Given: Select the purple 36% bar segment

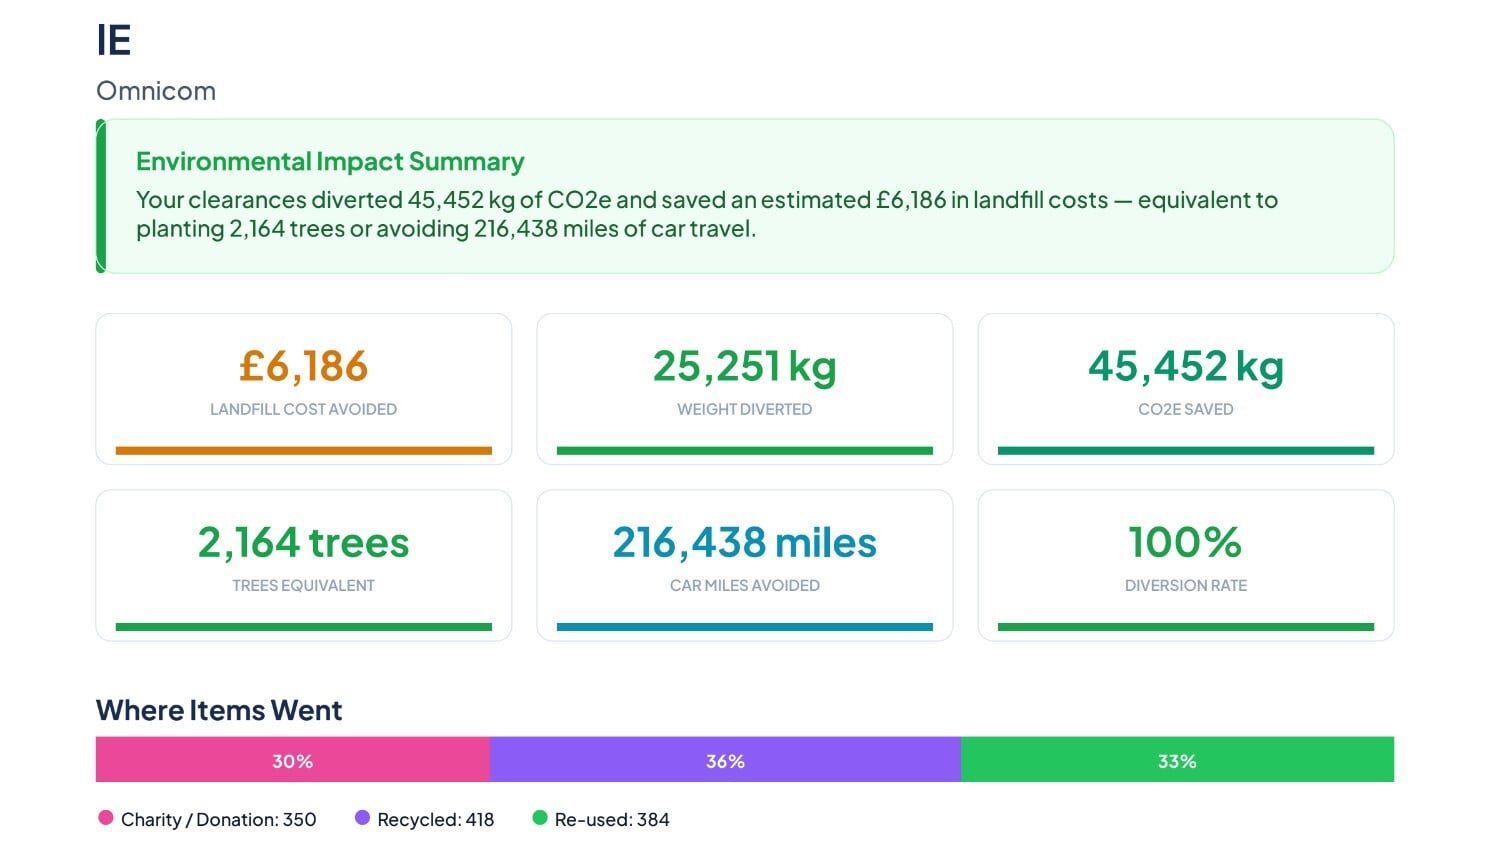Looking at the screenshot, I should click(725, 760).
